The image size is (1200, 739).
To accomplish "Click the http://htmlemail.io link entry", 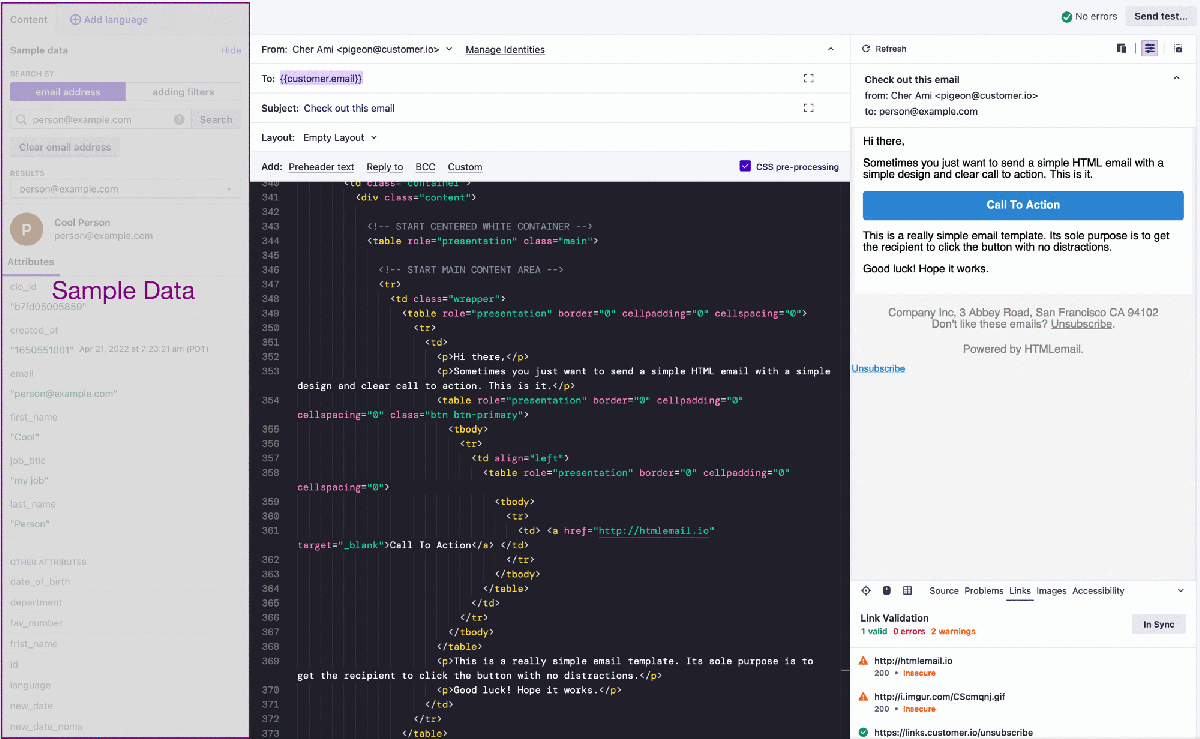I will coord(913,661).
